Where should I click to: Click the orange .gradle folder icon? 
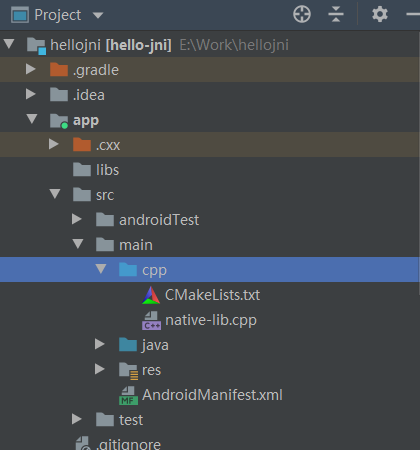59,70
